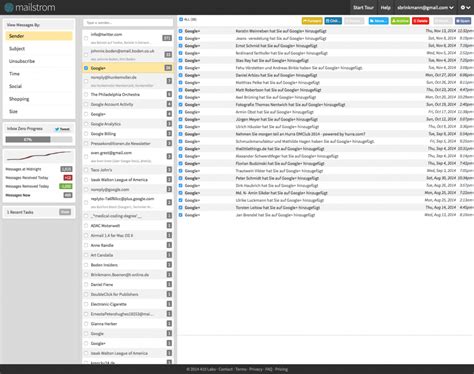Click the Inbox Zero progress bar

(x=39, y=139)
